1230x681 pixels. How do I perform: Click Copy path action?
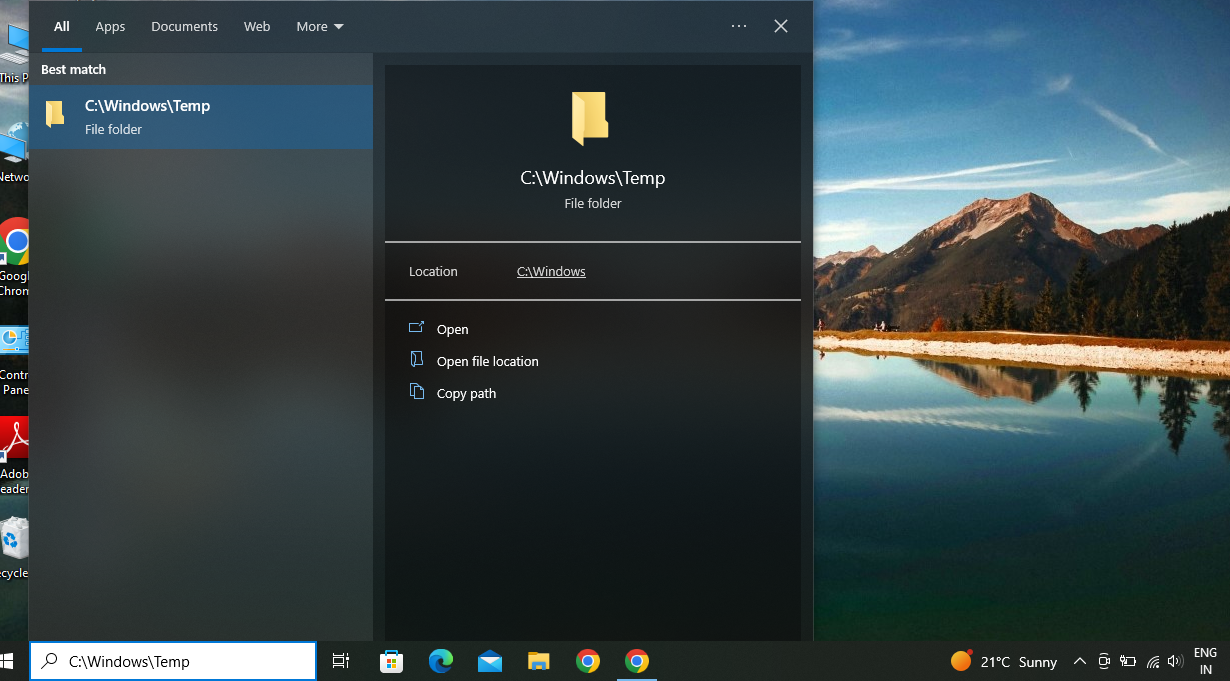click(x=466, y=394)
